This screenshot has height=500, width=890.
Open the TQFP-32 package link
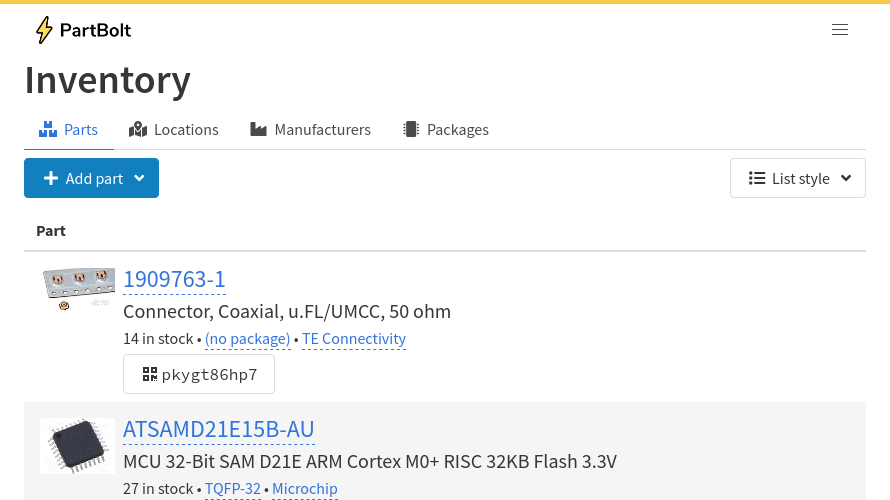tap(233, 489)
